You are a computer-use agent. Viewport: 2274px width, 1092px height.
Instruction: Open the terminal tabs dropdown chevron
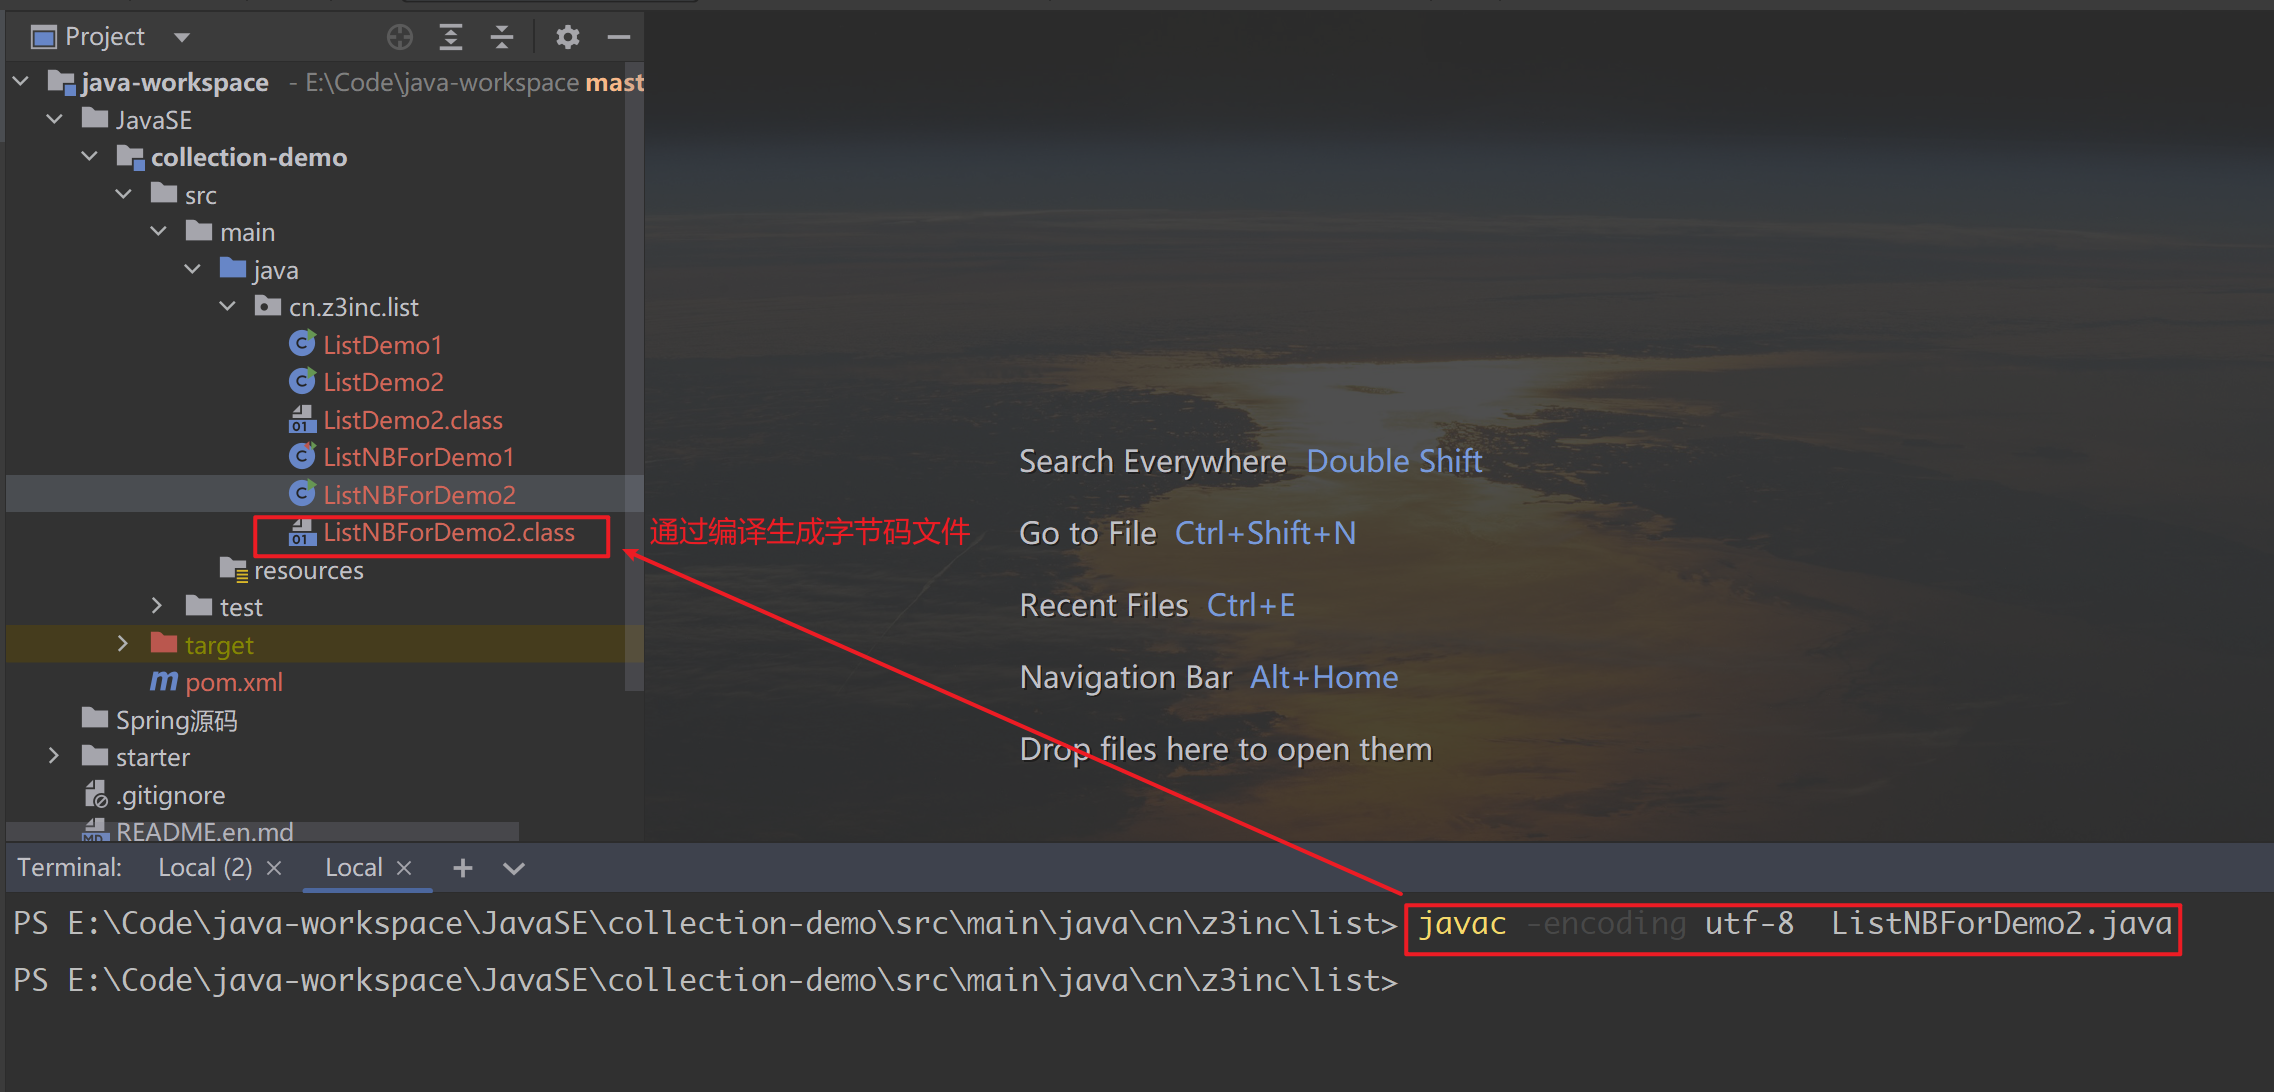coord(514,868)
